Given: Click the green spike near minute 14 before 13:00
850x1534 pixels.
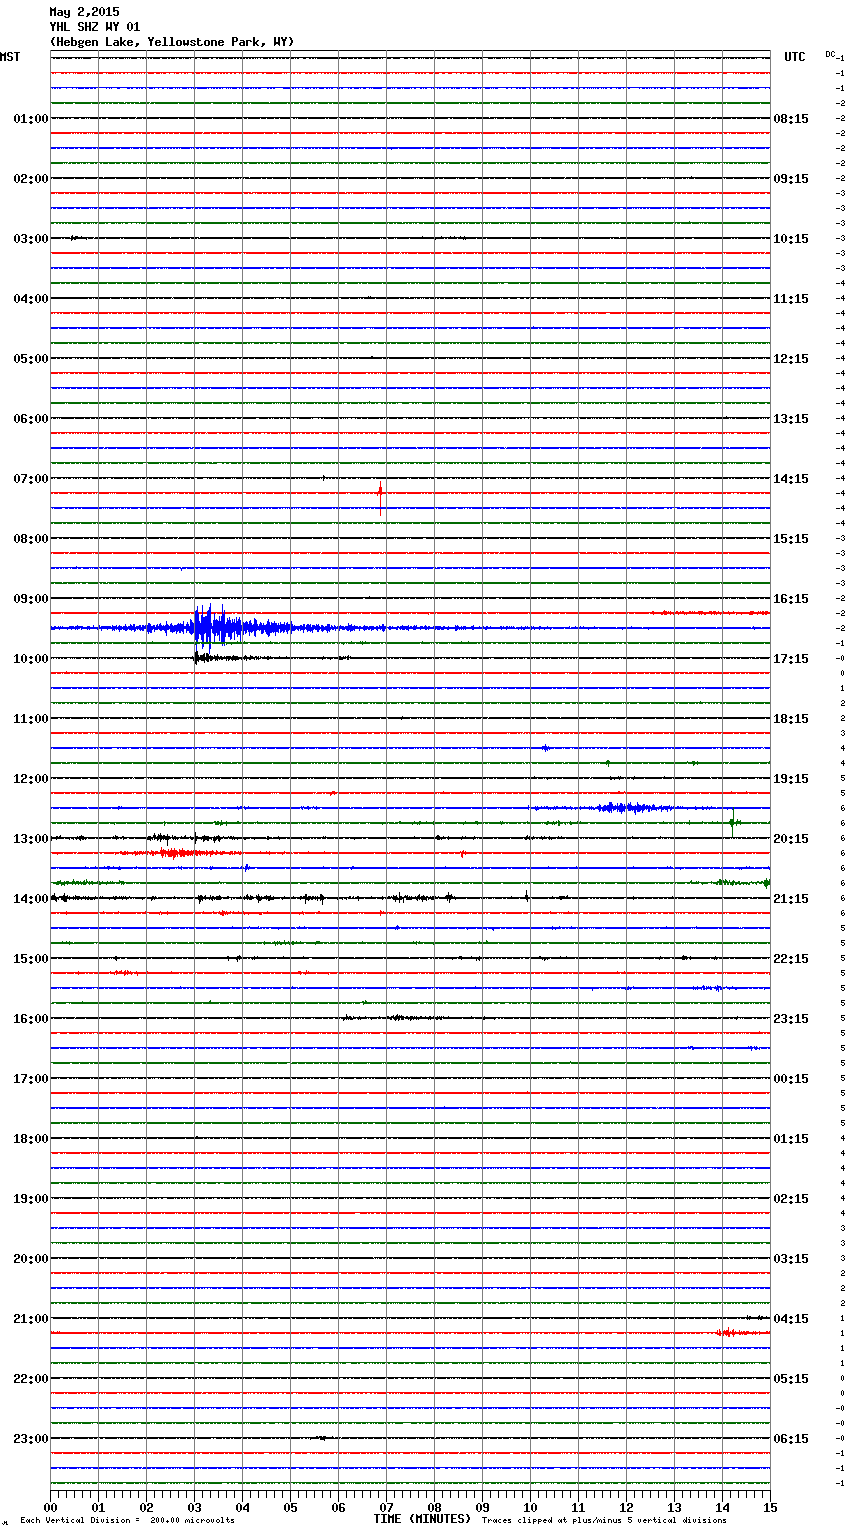Looking at the screenshot, I should click(x=732, y=823).
